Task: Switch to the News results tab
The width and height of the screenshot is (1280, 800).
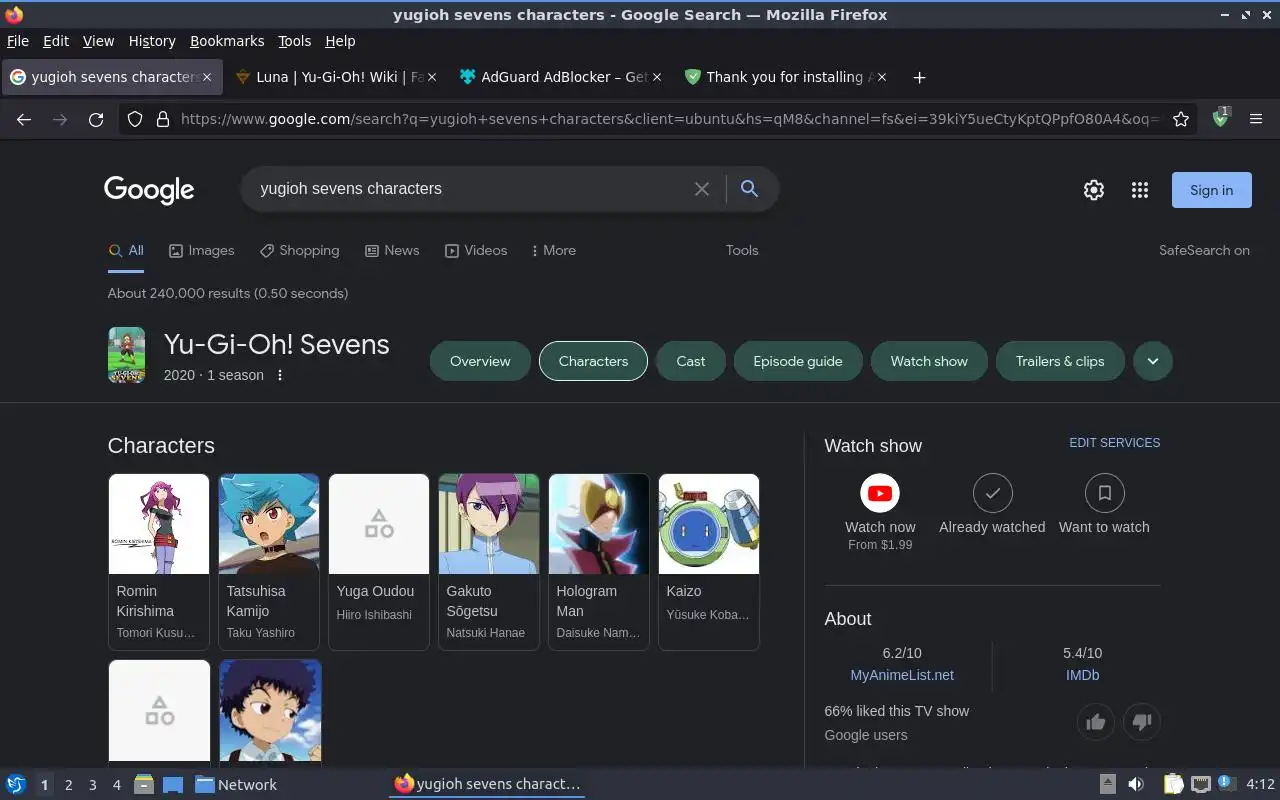Action: [392, 251]
